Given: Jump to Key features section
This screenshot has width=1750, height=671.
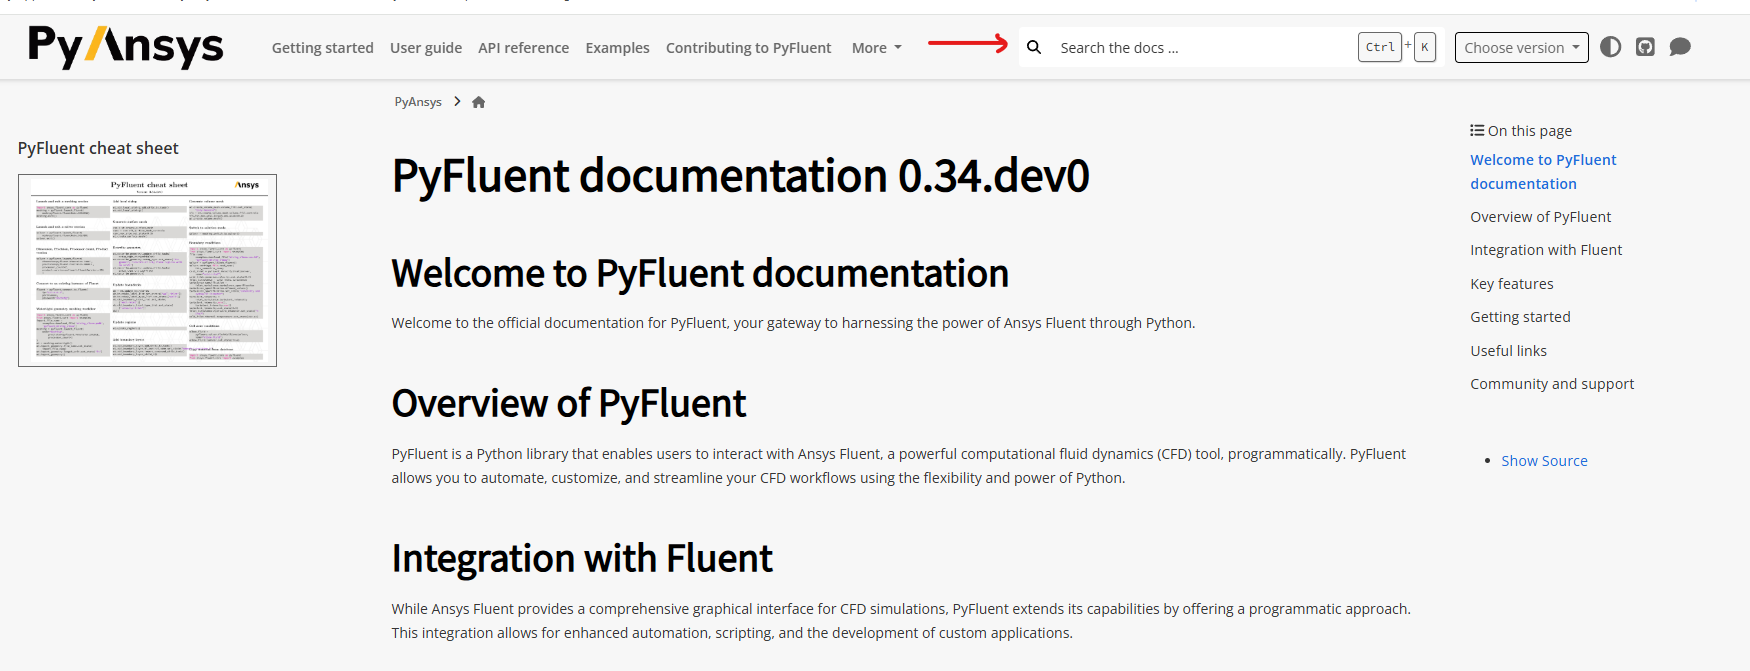Looking at the screenshot, I should point(1511,284).
